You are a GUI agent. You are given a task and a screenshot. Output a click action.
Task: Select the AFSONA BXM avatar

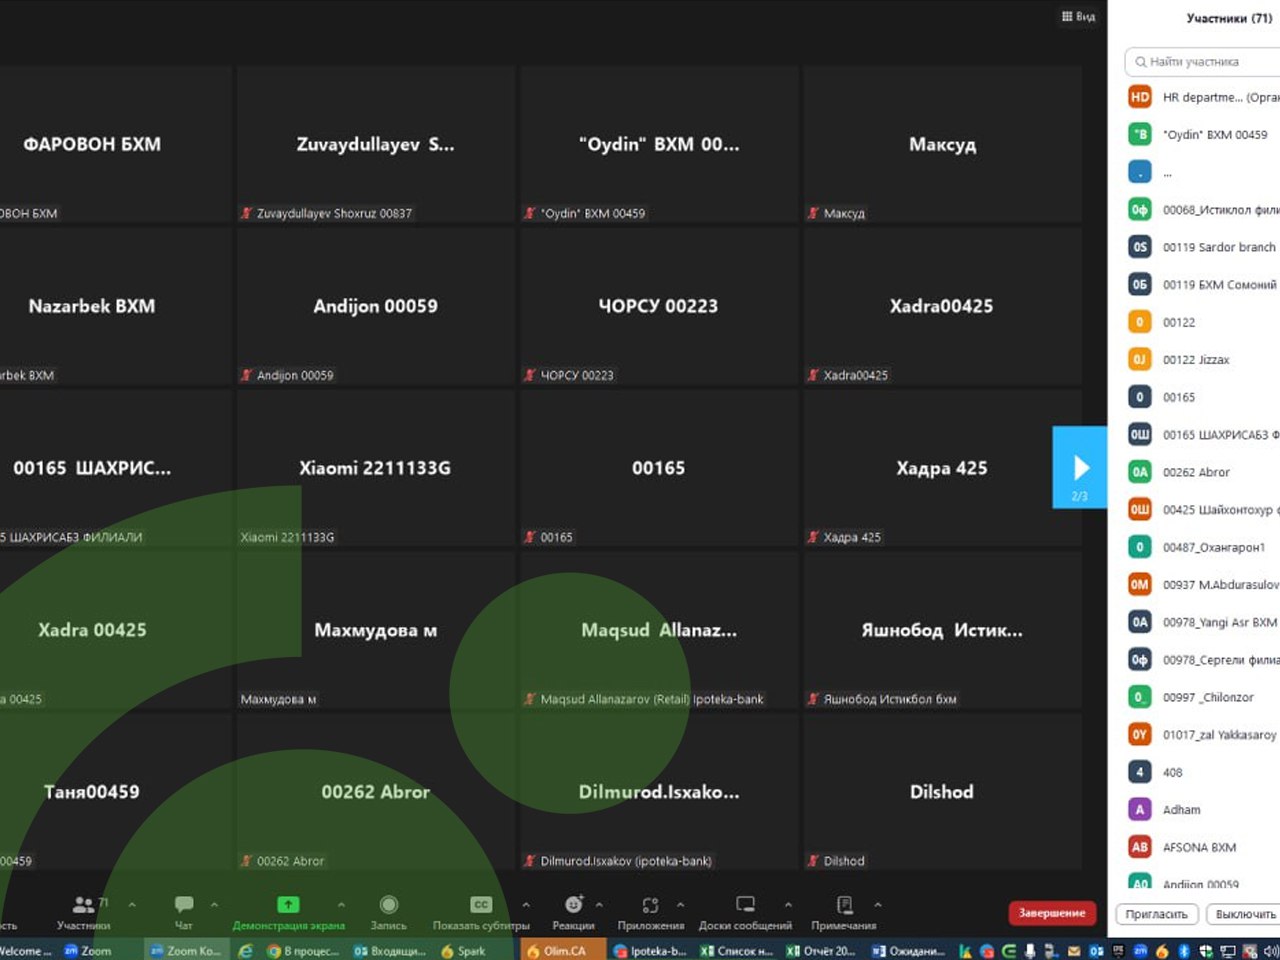[x=1140, y=847]
